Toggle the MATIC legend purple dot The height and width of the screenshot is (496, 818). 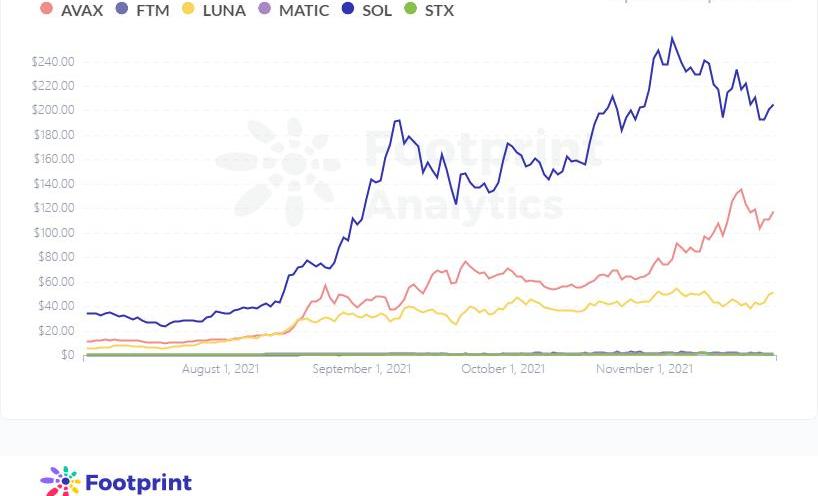click(264, 8)
